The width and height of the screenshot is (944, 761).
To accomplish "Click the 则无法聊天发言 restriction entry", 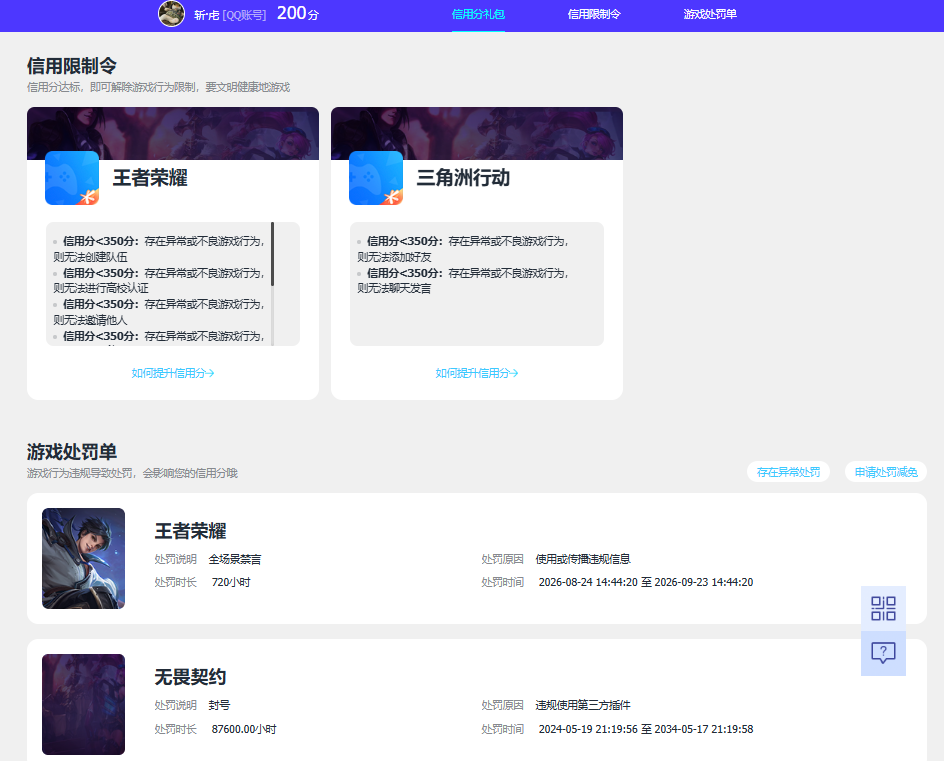I will (x=394, y=288).
